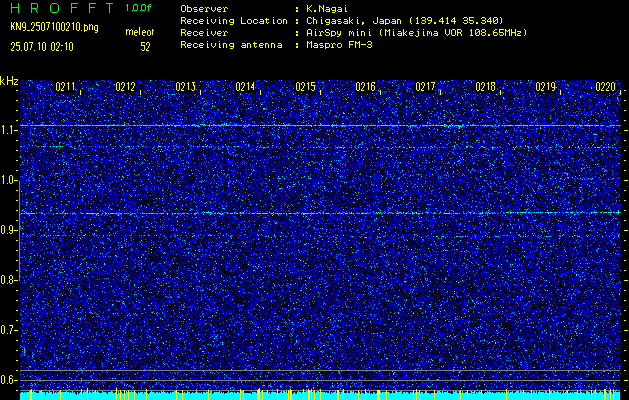Click Chigasaki, Japan coordinates text

(x=404, y=21)
